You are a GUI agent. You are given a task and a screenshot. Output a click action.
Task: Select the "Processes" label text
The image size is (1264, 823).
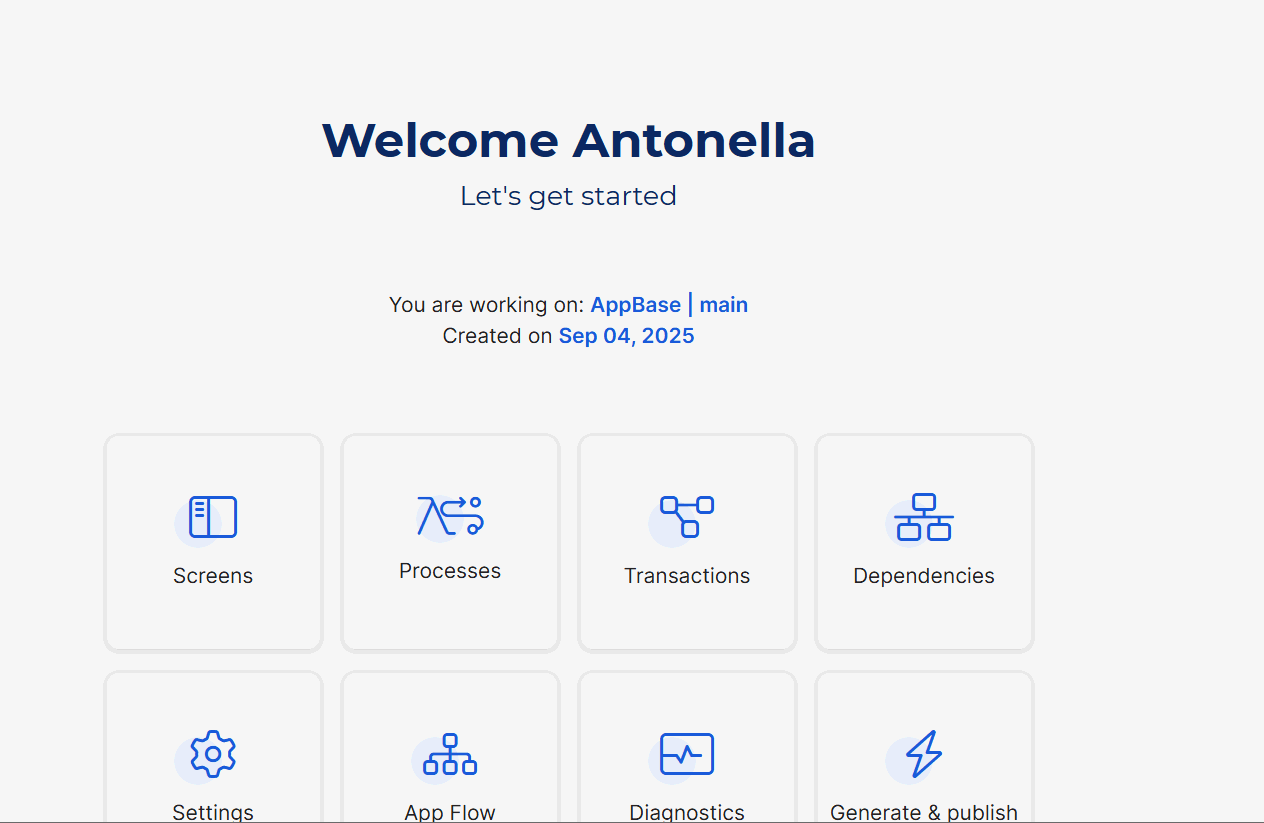(450, 571)
